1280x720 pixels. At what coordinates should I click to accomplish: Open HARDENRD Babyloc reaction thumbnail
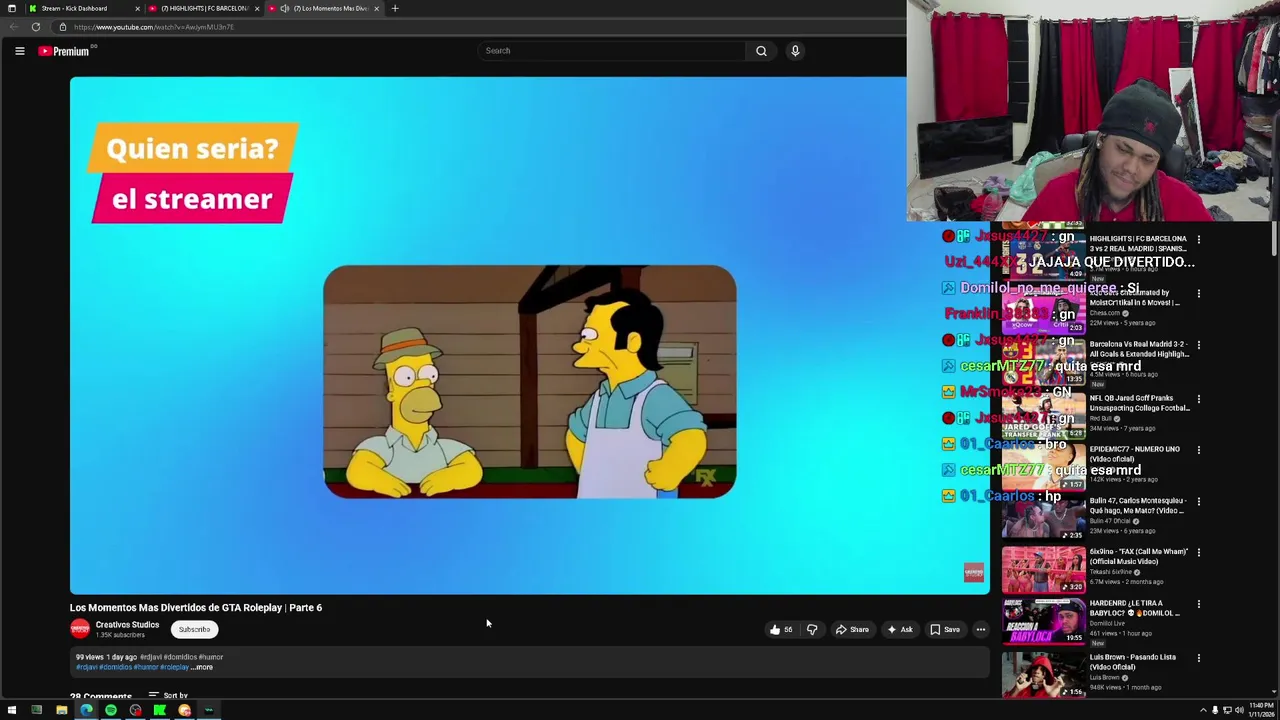(x=1043, y=621)
